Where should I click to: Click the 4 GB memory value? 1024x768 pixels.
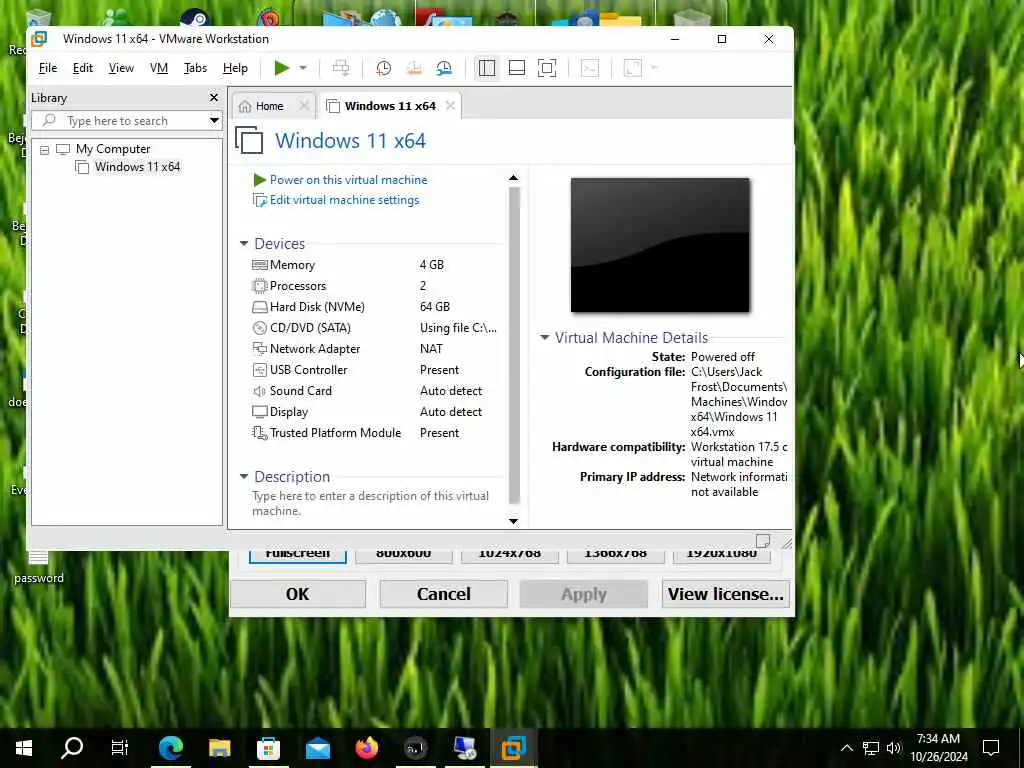(432, 264)
